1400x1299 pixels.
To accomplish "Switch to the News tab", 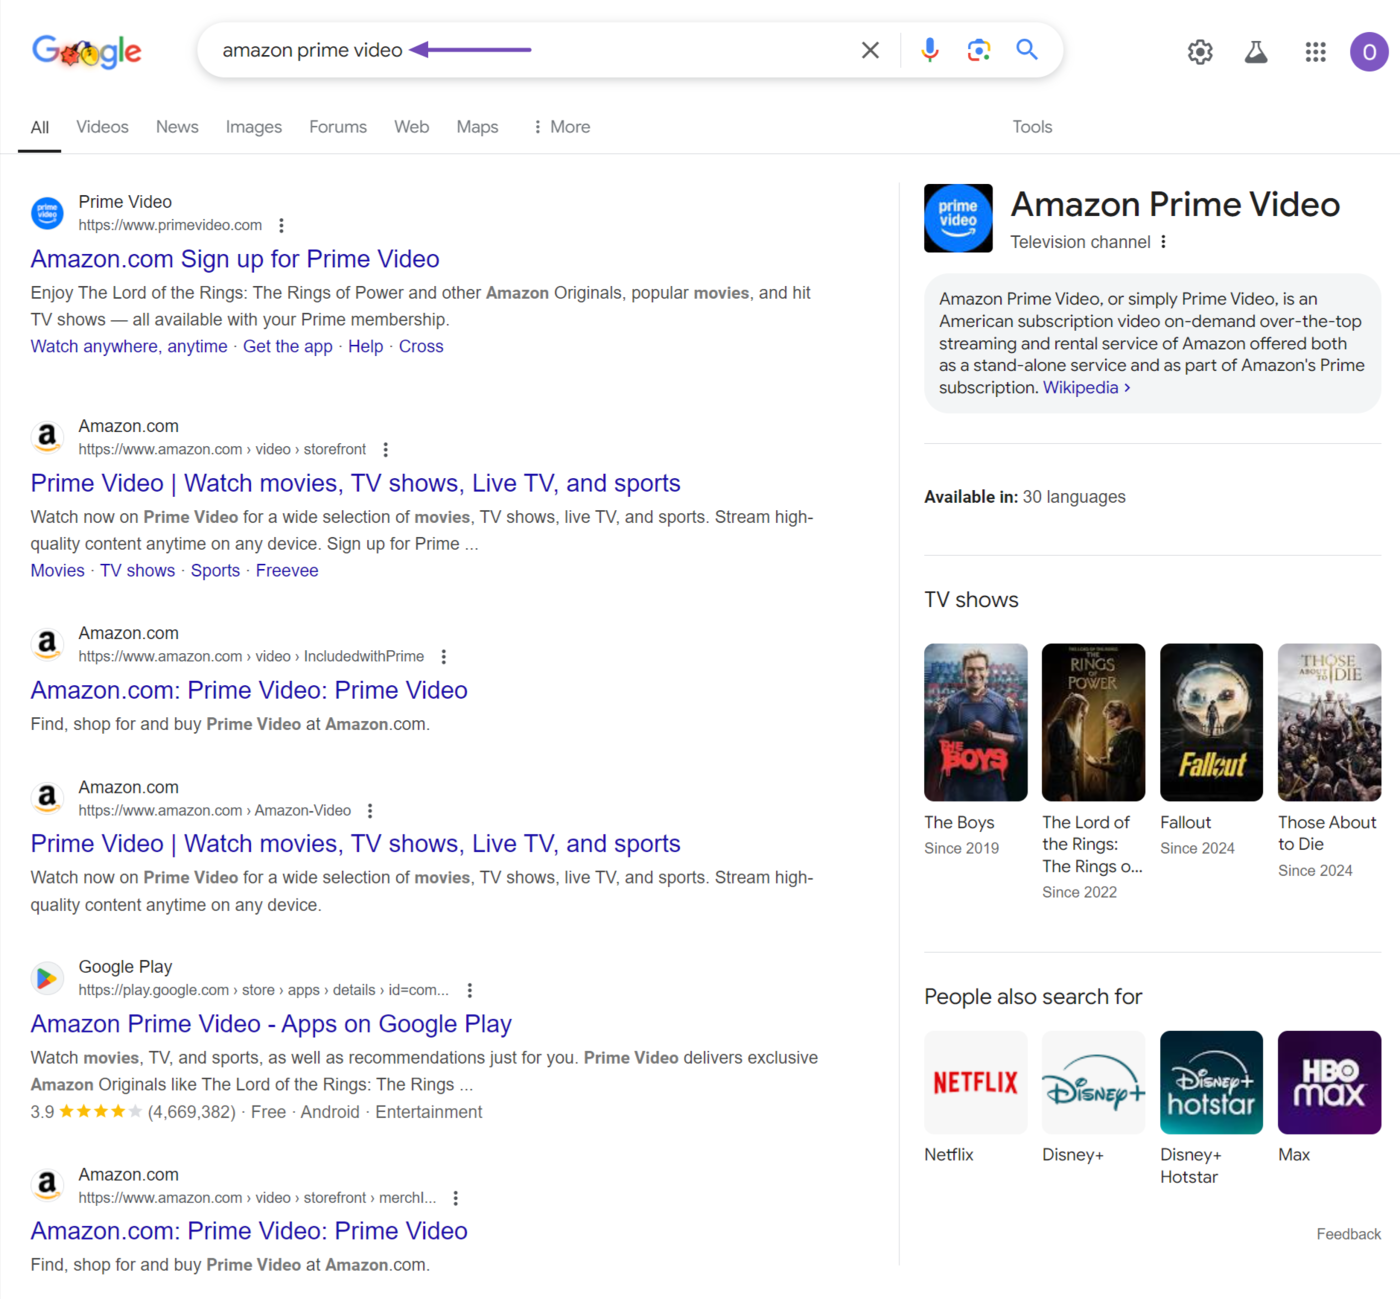I will 177,127.
